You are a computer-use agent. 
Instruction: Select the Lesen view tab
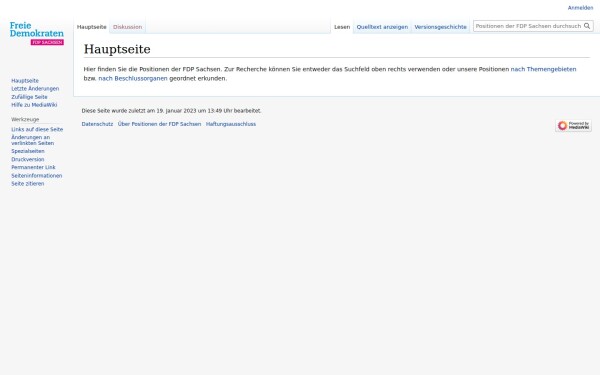342,27
